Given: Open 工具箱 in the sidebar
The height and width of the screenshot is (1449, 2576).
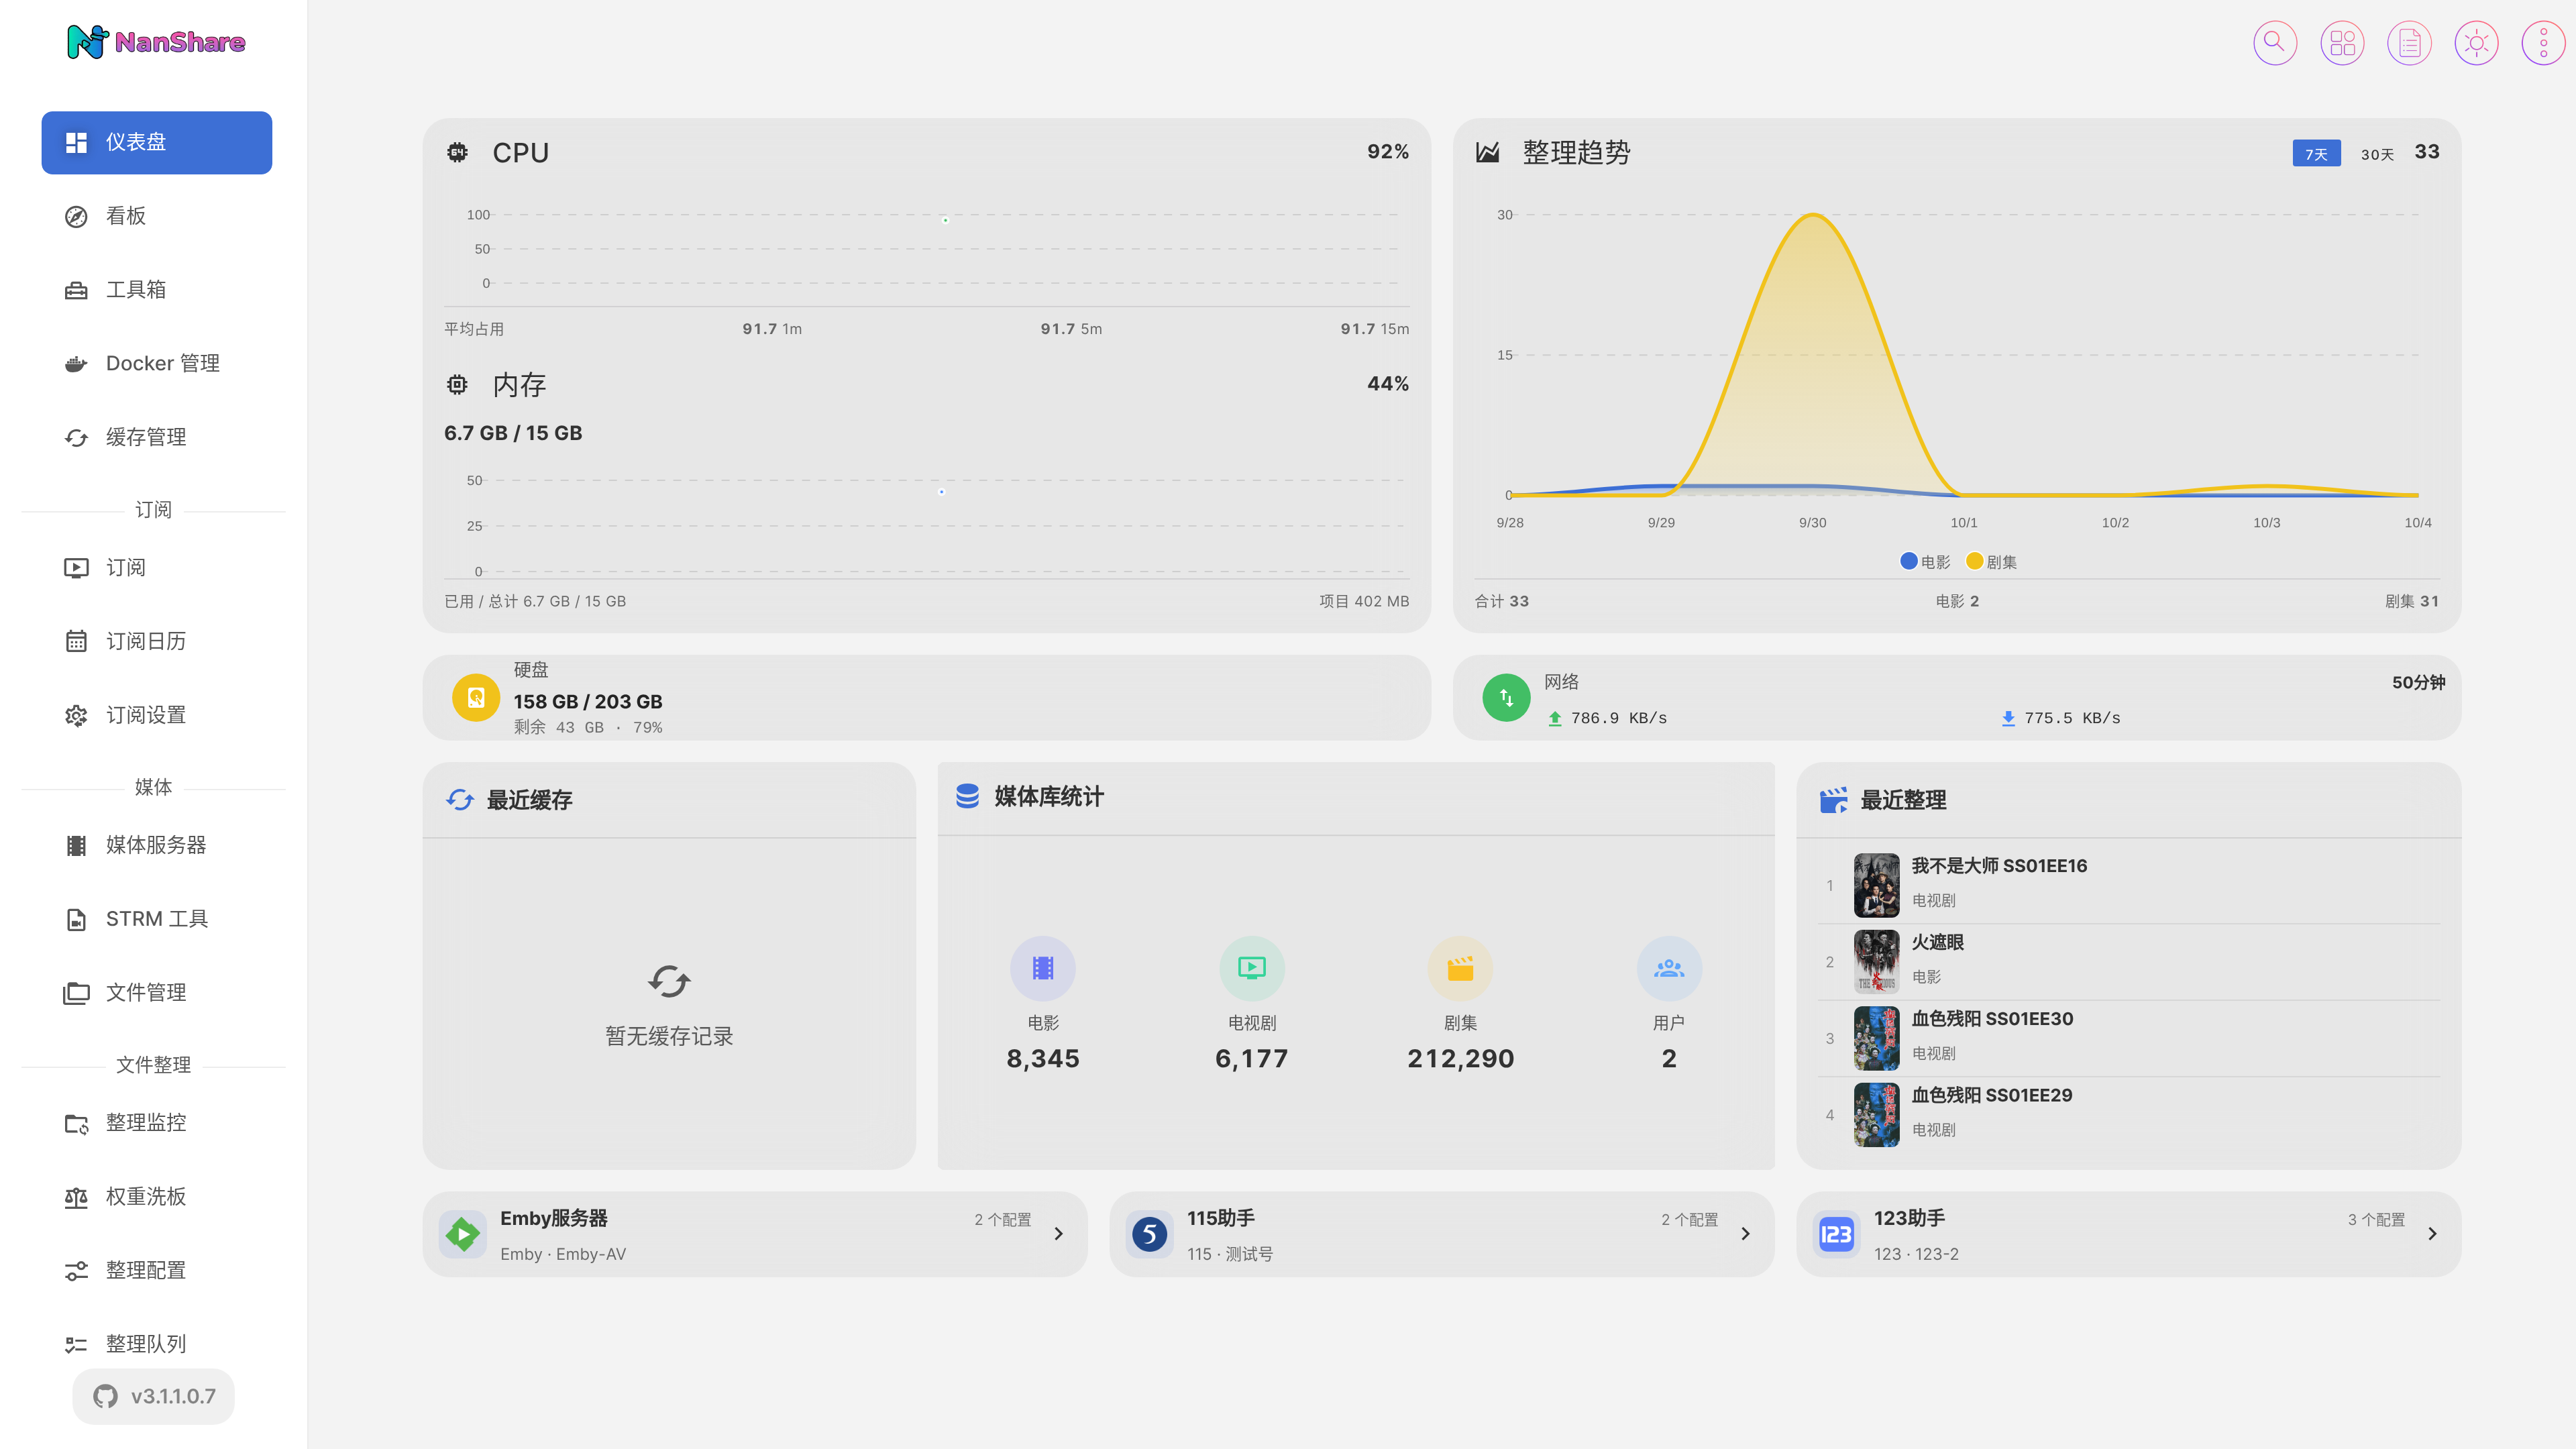Looking at the screenshot, I should [157, 290].
